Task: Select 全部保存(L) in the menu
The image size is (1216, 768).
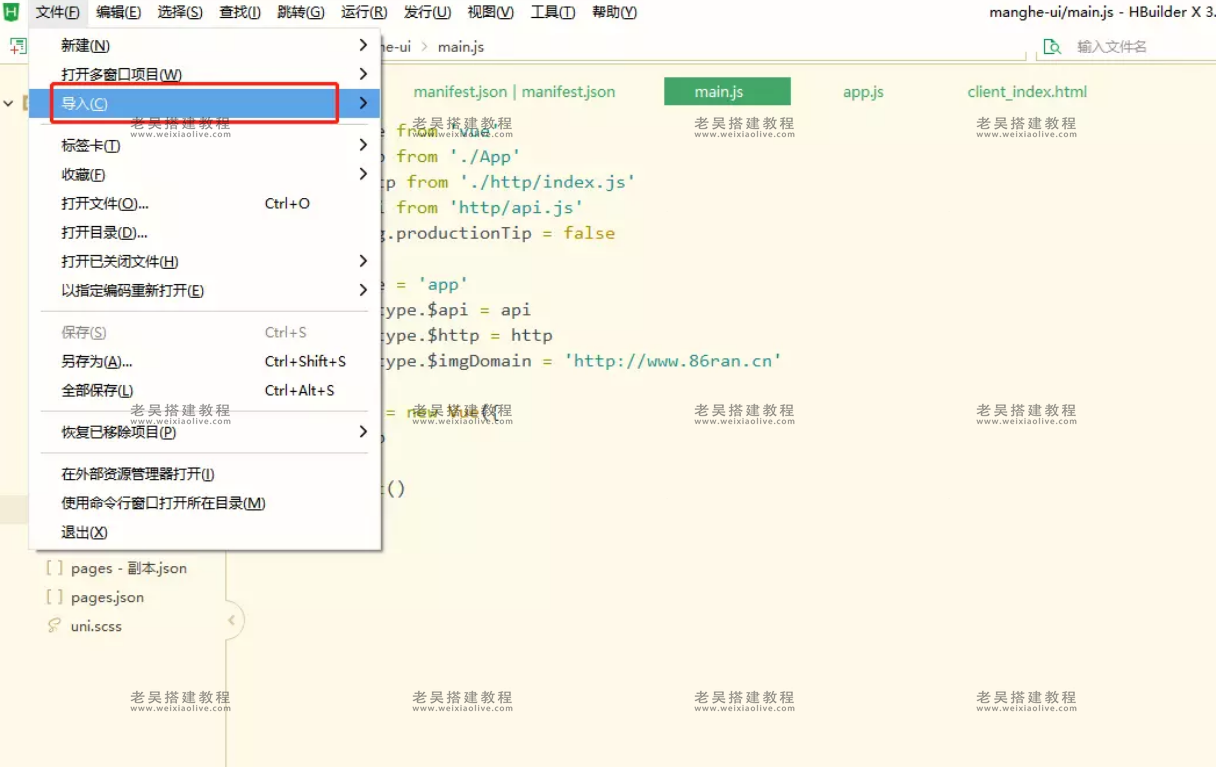Action: (97, 390)
